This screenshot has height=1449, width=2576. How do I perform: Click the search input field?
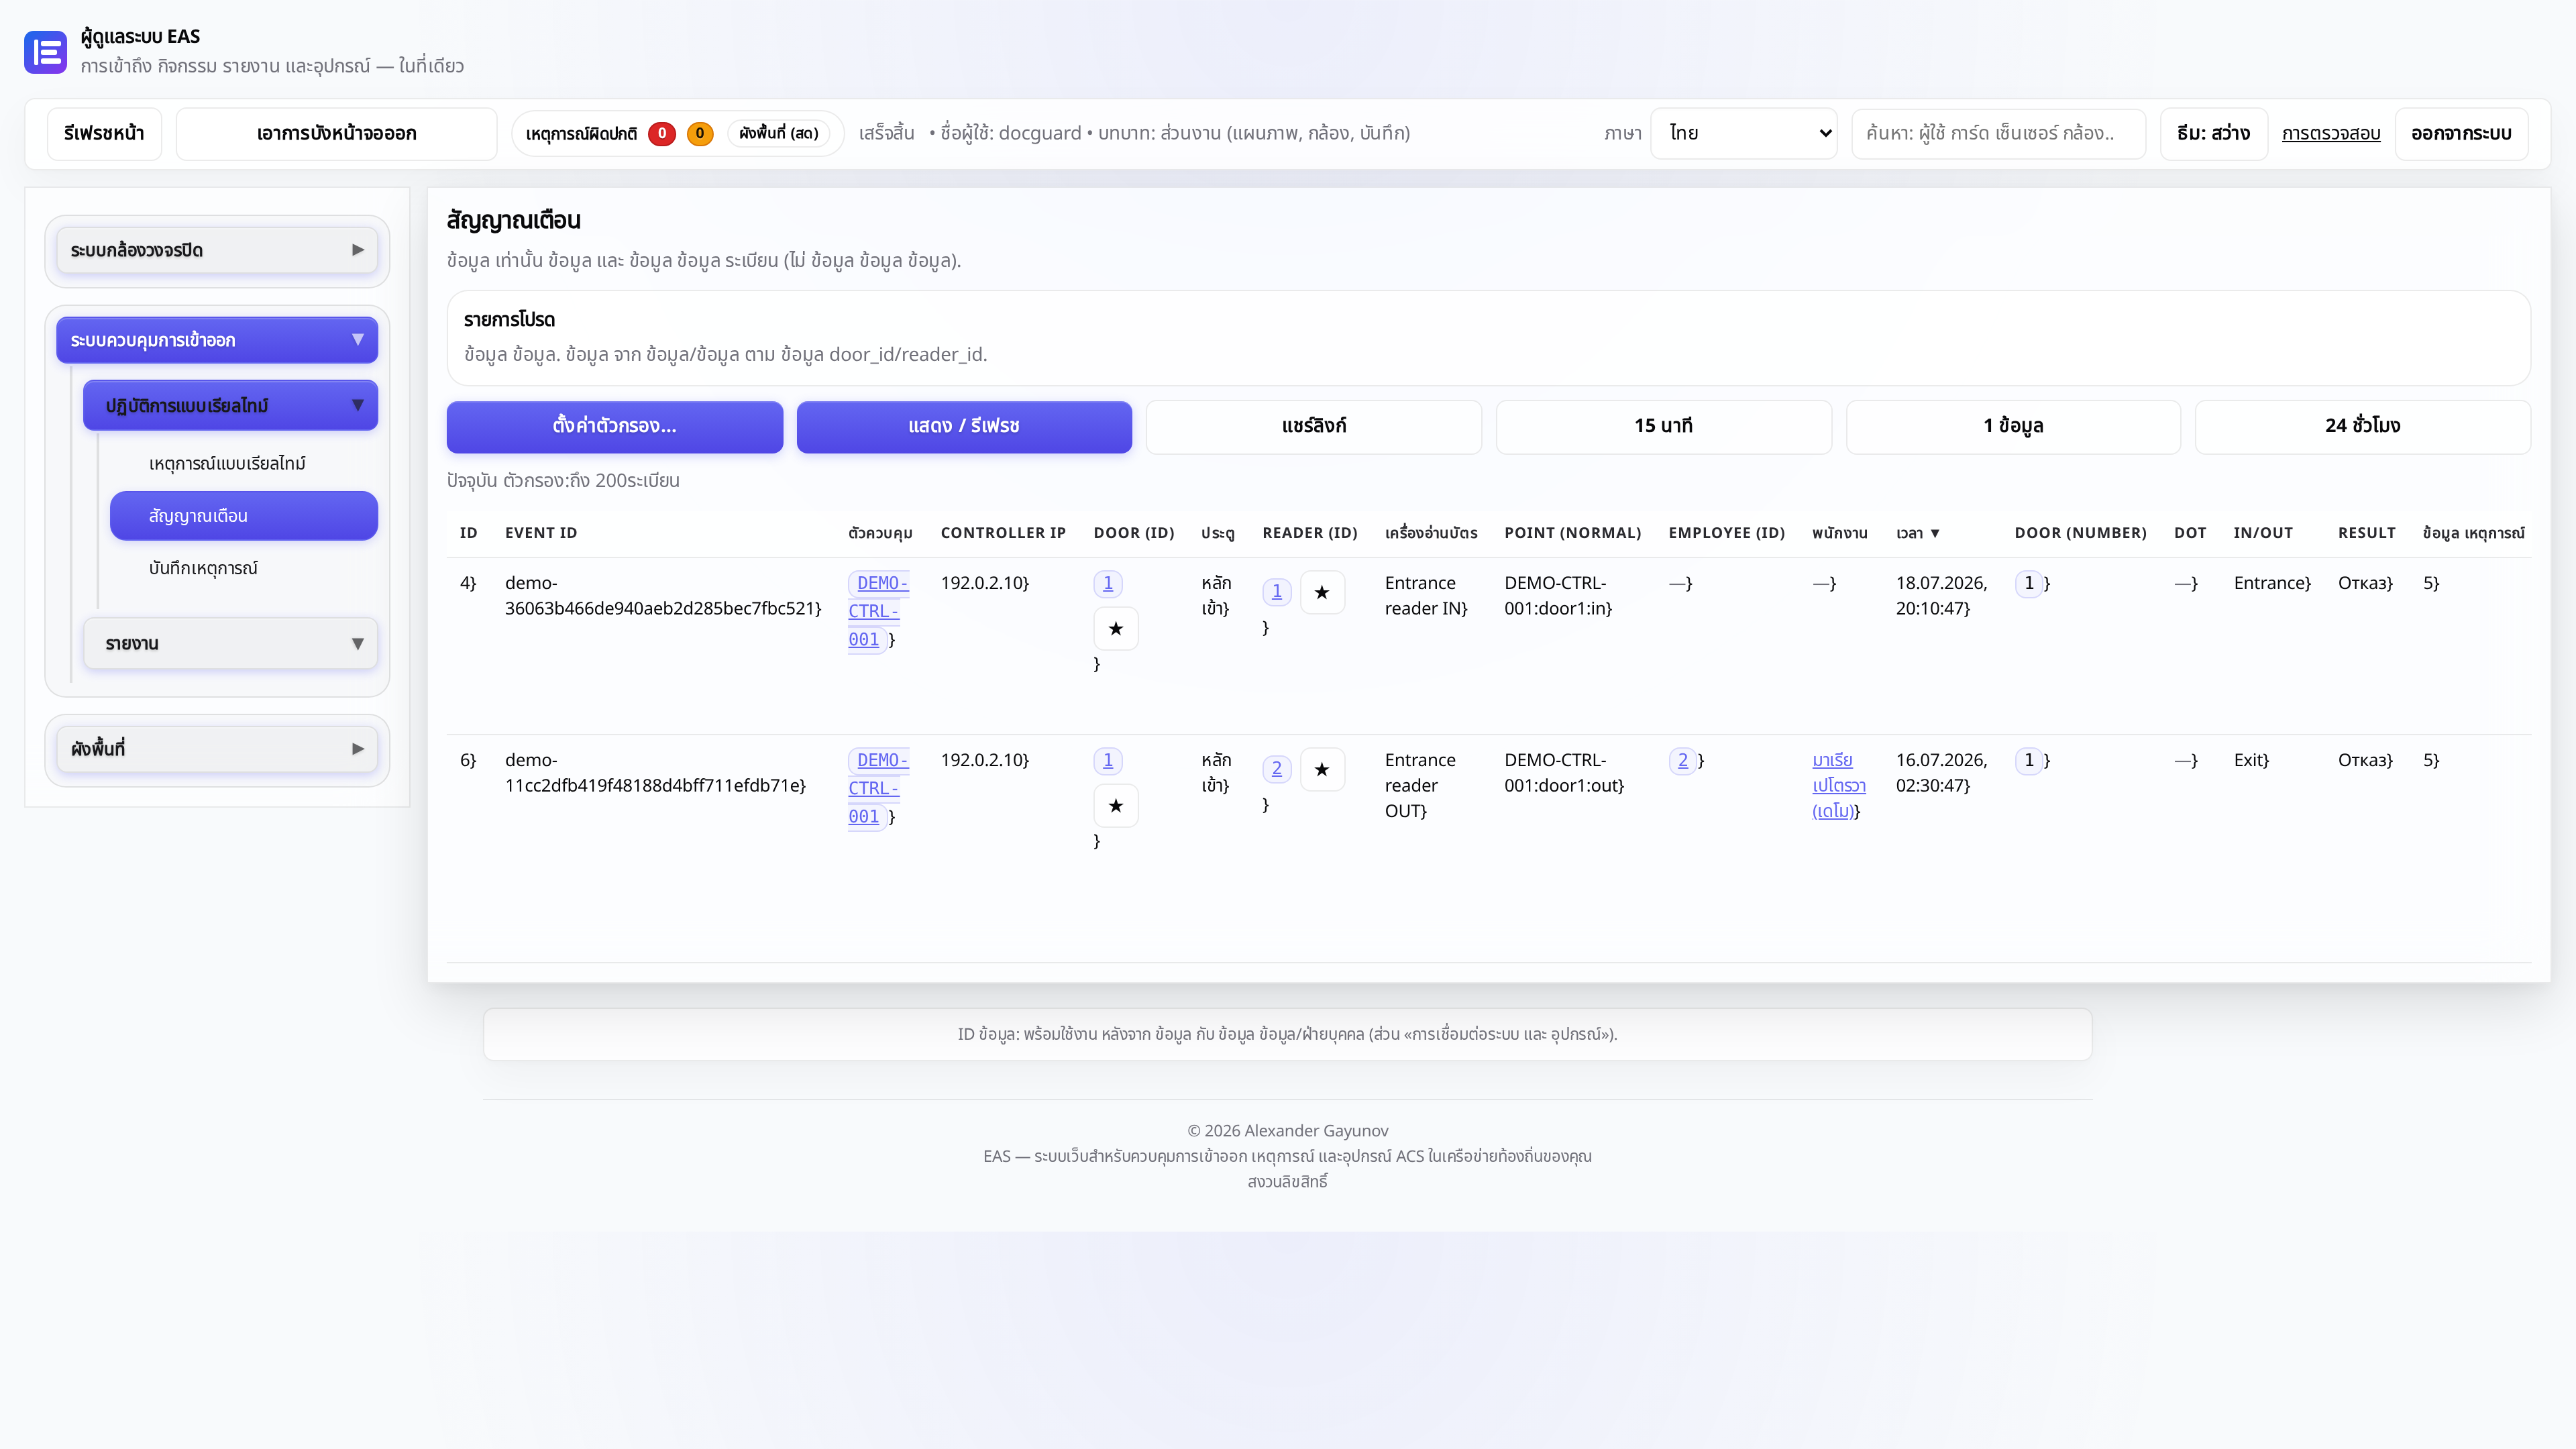point(1998,133)
